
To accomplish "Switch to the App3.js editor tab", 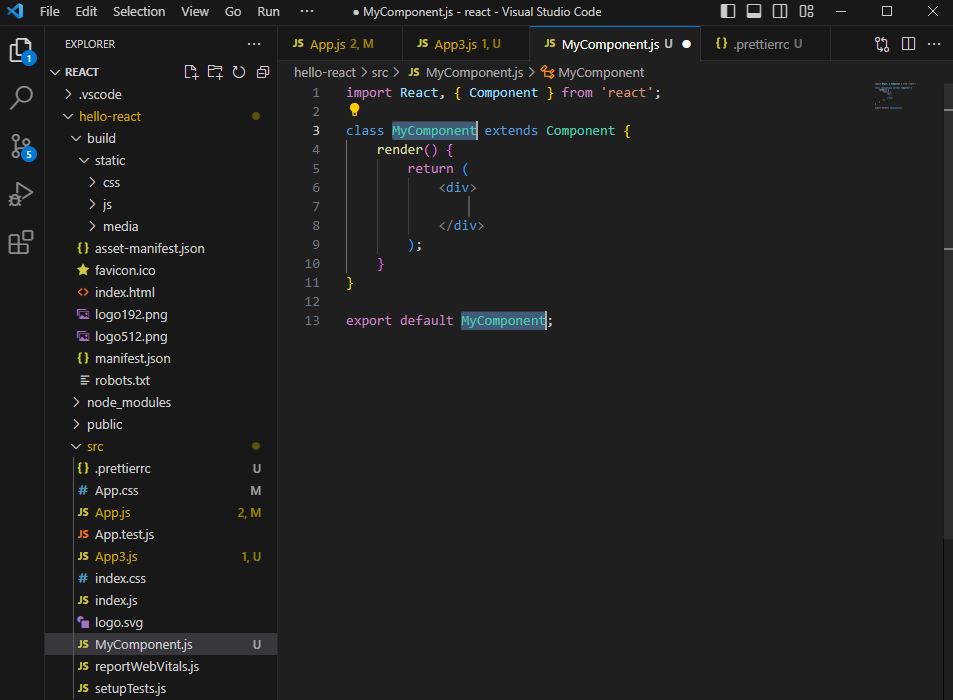I will click(x=466, y=44).
